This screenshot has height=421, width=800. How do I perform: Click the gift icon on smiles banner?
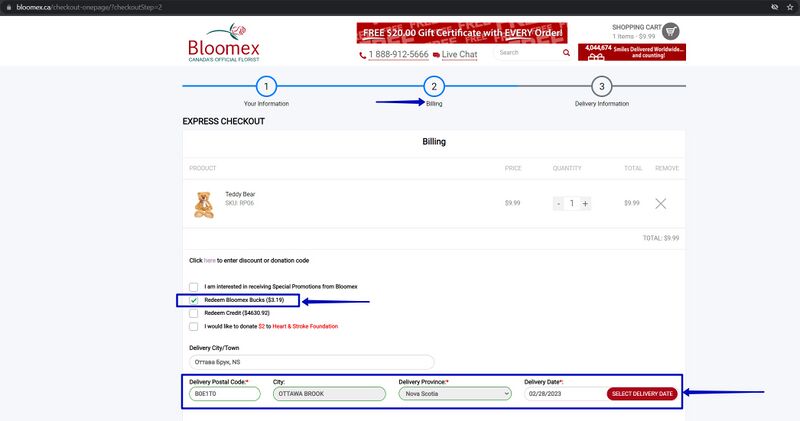595,57
